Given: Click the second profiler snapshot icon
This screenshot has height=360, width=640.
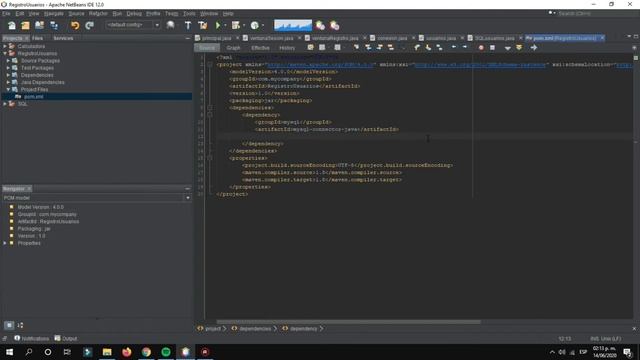Looking at the screenshot, I should point(335,25).
